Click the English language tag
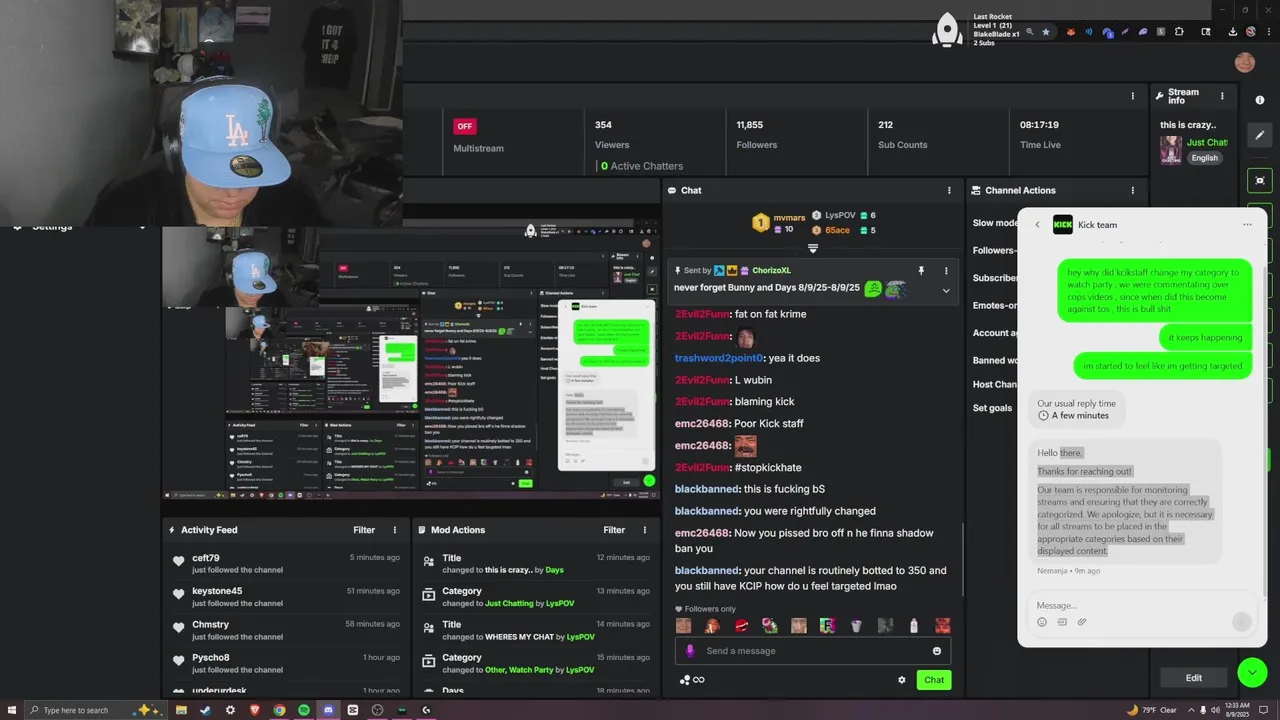The width and height of the screenshot is (1280, 720). click(x=1204, y=158)
